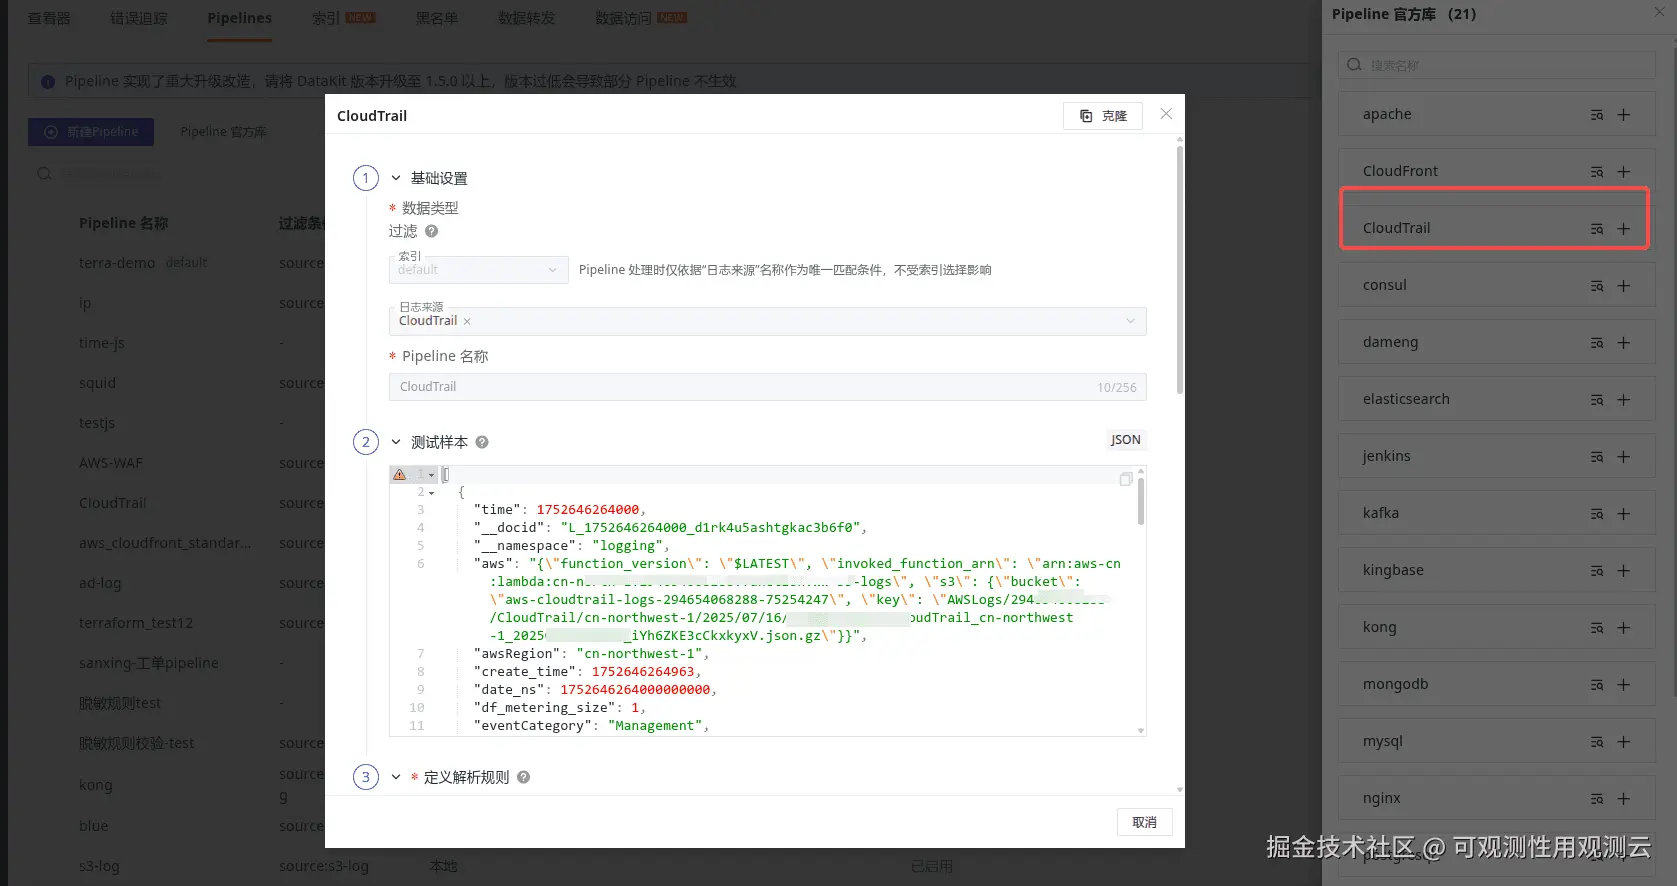The height and width of the screenshot is (886, 1677).
Task: Collapse the 定义解析规则 section
Action: (396, 777)
